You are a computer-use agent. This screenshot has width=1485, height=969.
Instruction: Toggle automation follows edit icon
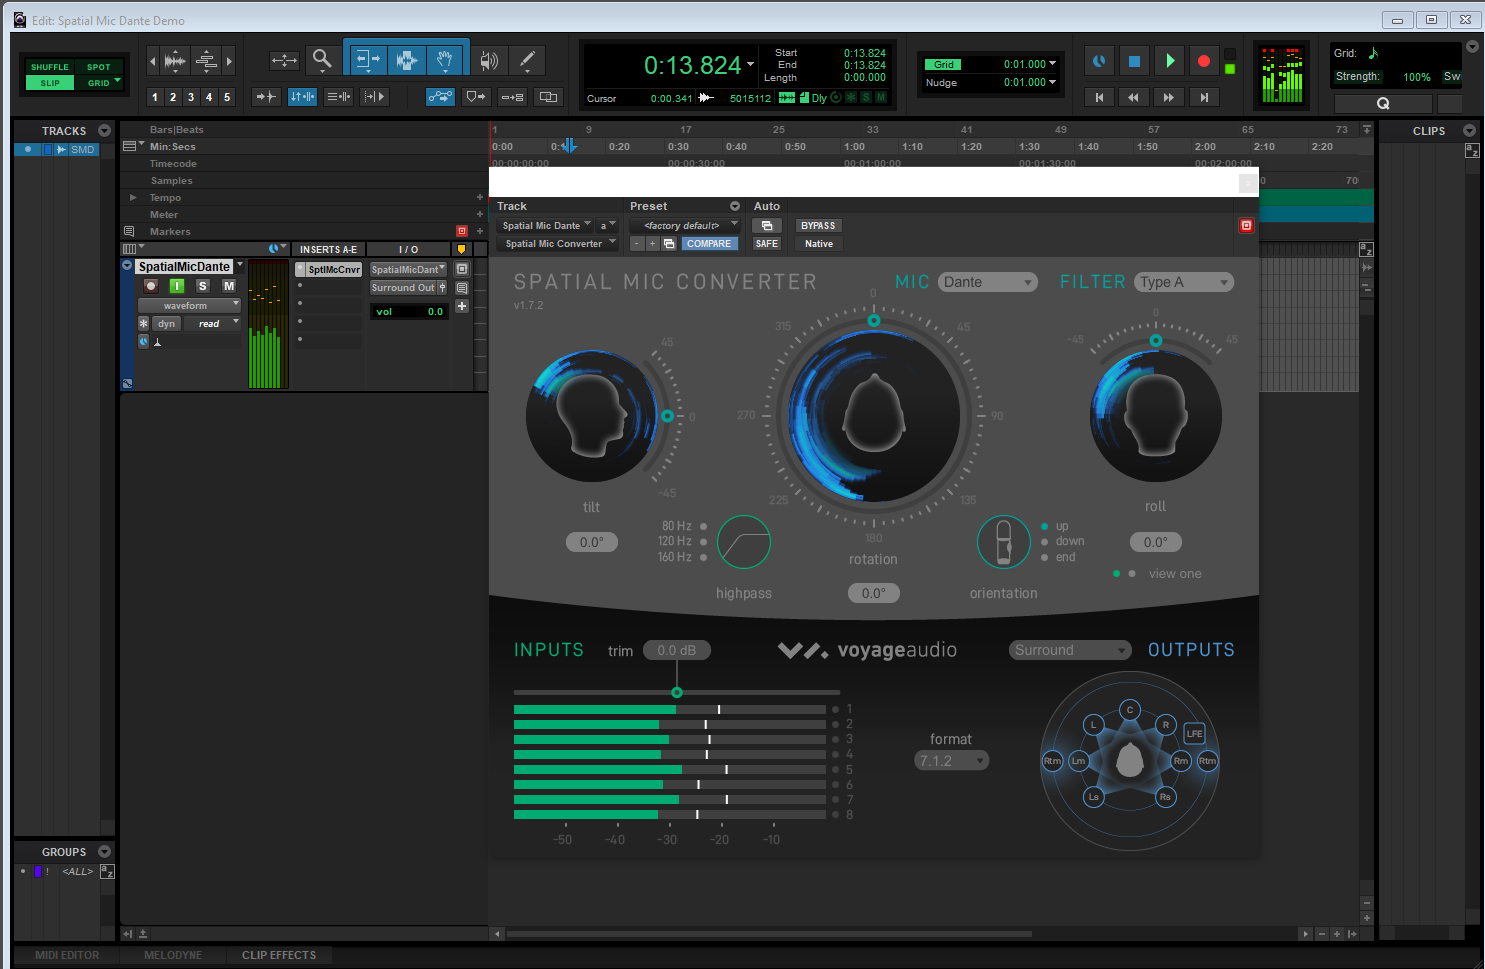[x=440, y=97]
